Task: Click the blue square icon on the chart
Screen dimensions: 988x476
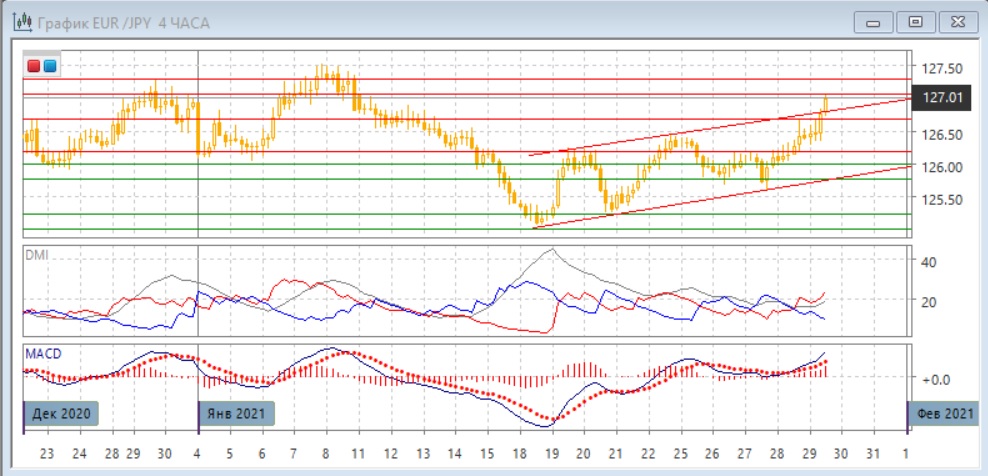Action: coord(49,66)
